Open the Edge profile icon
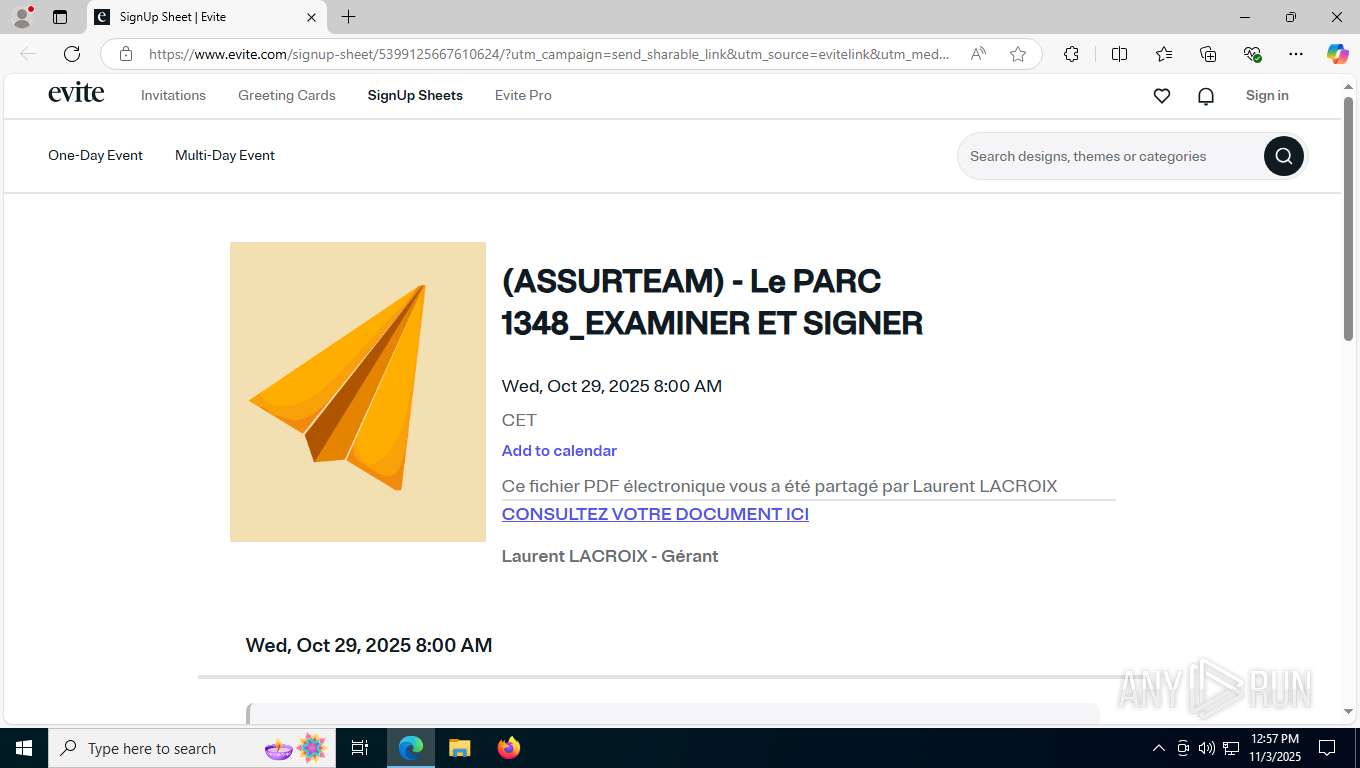This screenshot has width=1360, height=768. [x=22, y=17]
